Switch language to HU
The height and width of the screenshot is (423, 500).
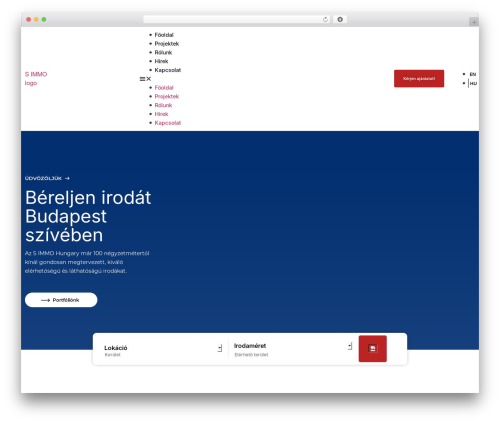(473, 83)
